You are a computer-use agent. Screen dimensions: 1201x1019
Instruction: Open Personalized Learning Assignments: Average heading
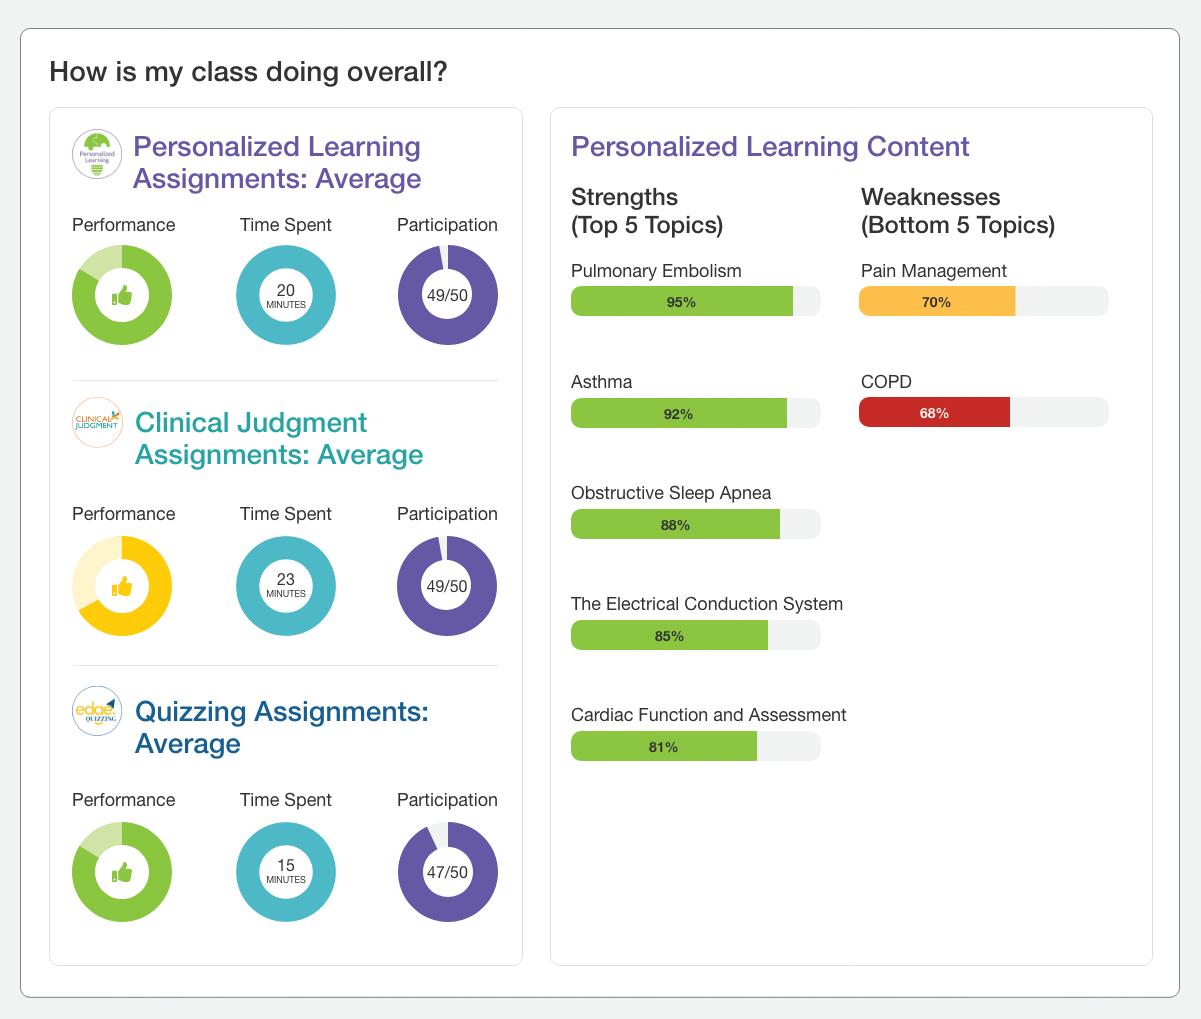(x=277, y=162)
